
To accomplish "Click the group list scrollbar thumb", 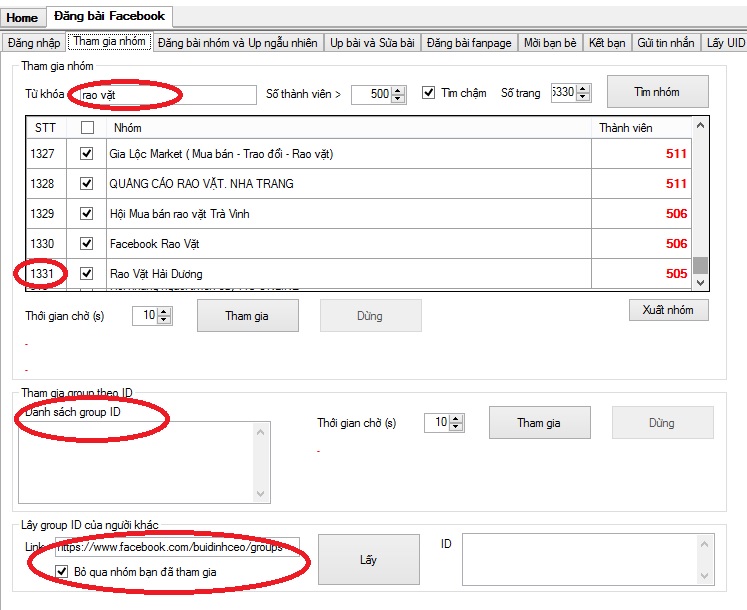I will click(700, 265).
